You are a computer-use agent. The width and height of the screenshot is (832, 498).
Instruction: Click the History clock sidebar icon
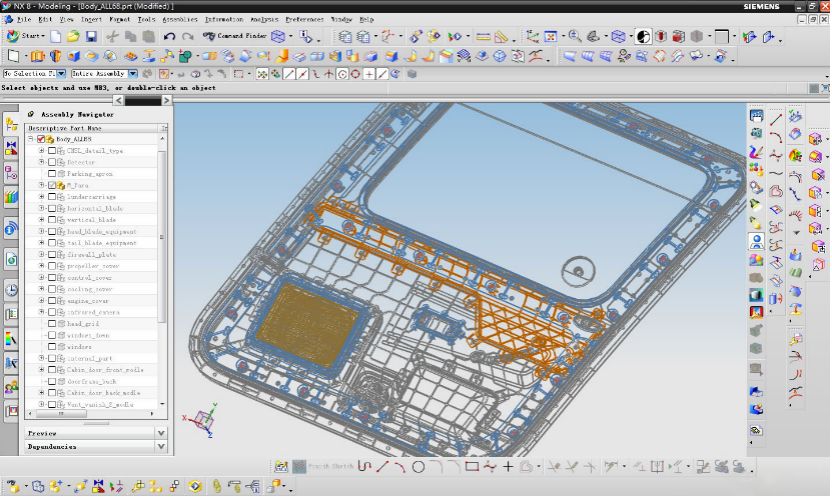point(11,290)
